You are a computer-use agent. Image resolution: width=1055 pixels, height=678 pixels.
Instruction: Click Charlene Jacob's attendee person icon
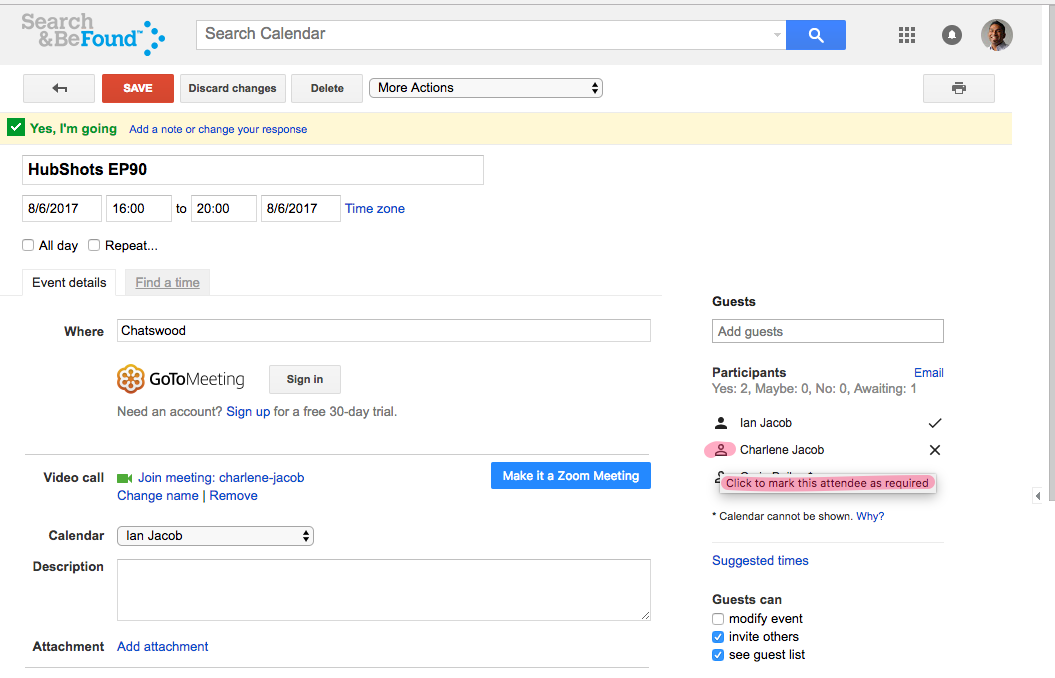tap(721, 450)
